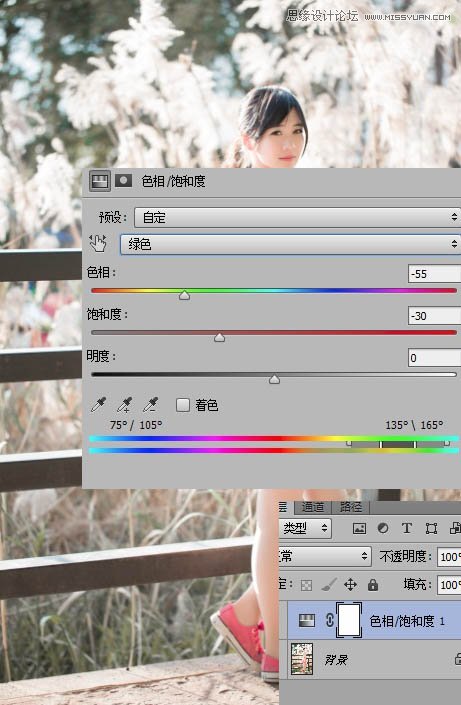Choose the subtract-from-sample eyedropper

[x=150, y=405]
